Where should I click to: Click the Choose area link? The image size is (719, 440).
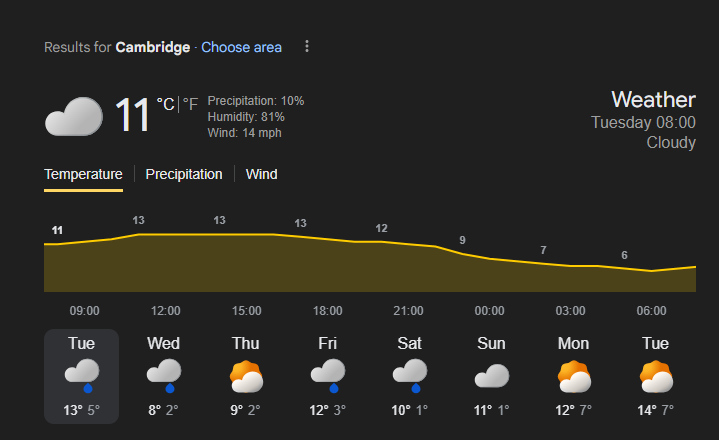(x=242, y=47)
